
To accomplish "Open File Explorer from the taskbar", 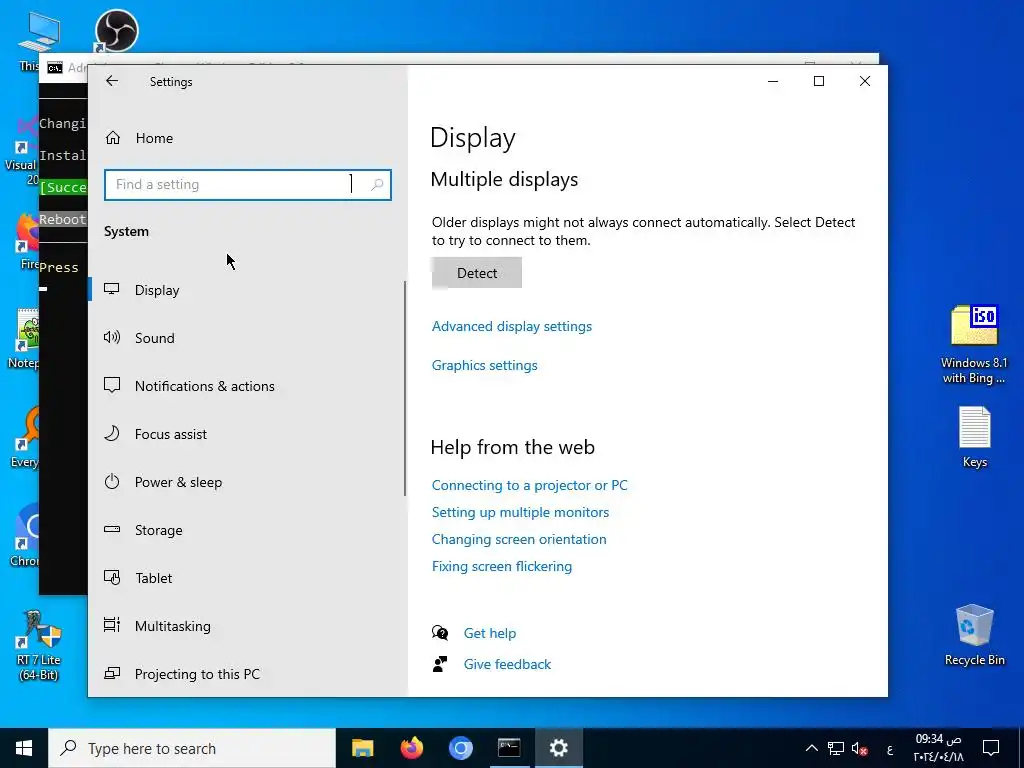I will [x=362, y=748].
